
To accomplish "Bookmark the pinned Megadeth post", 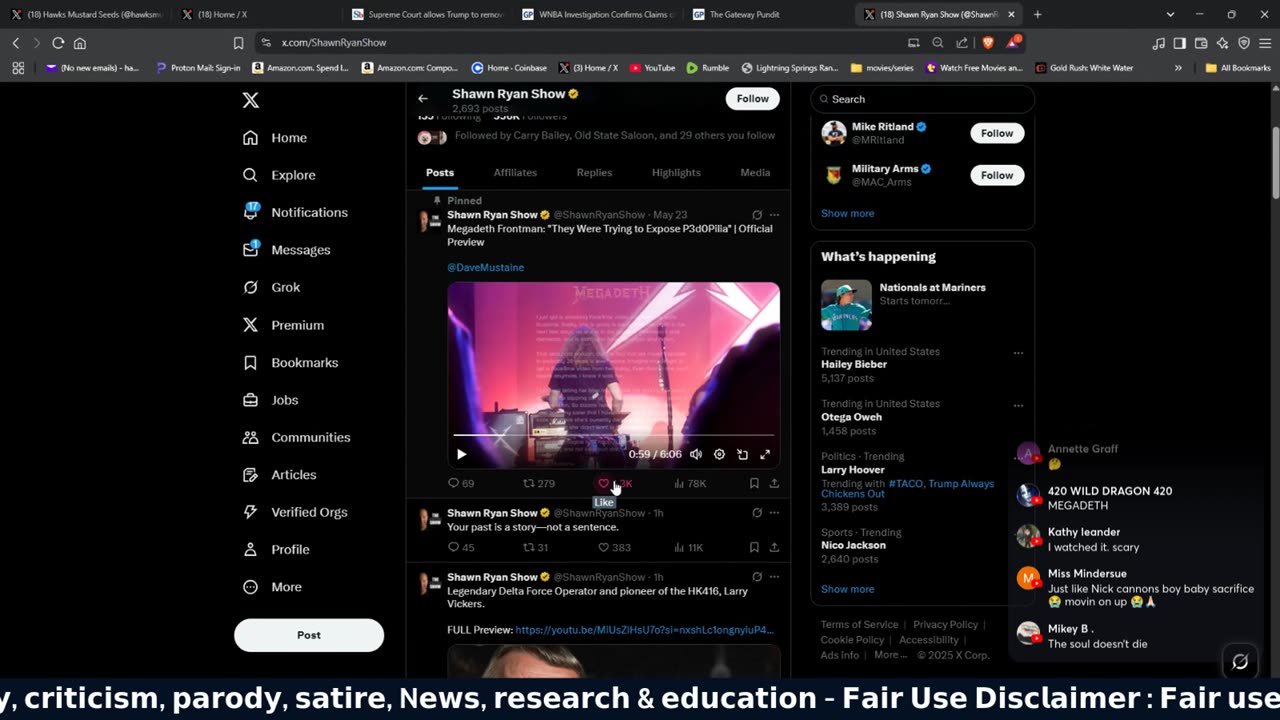I will [754, 484].
